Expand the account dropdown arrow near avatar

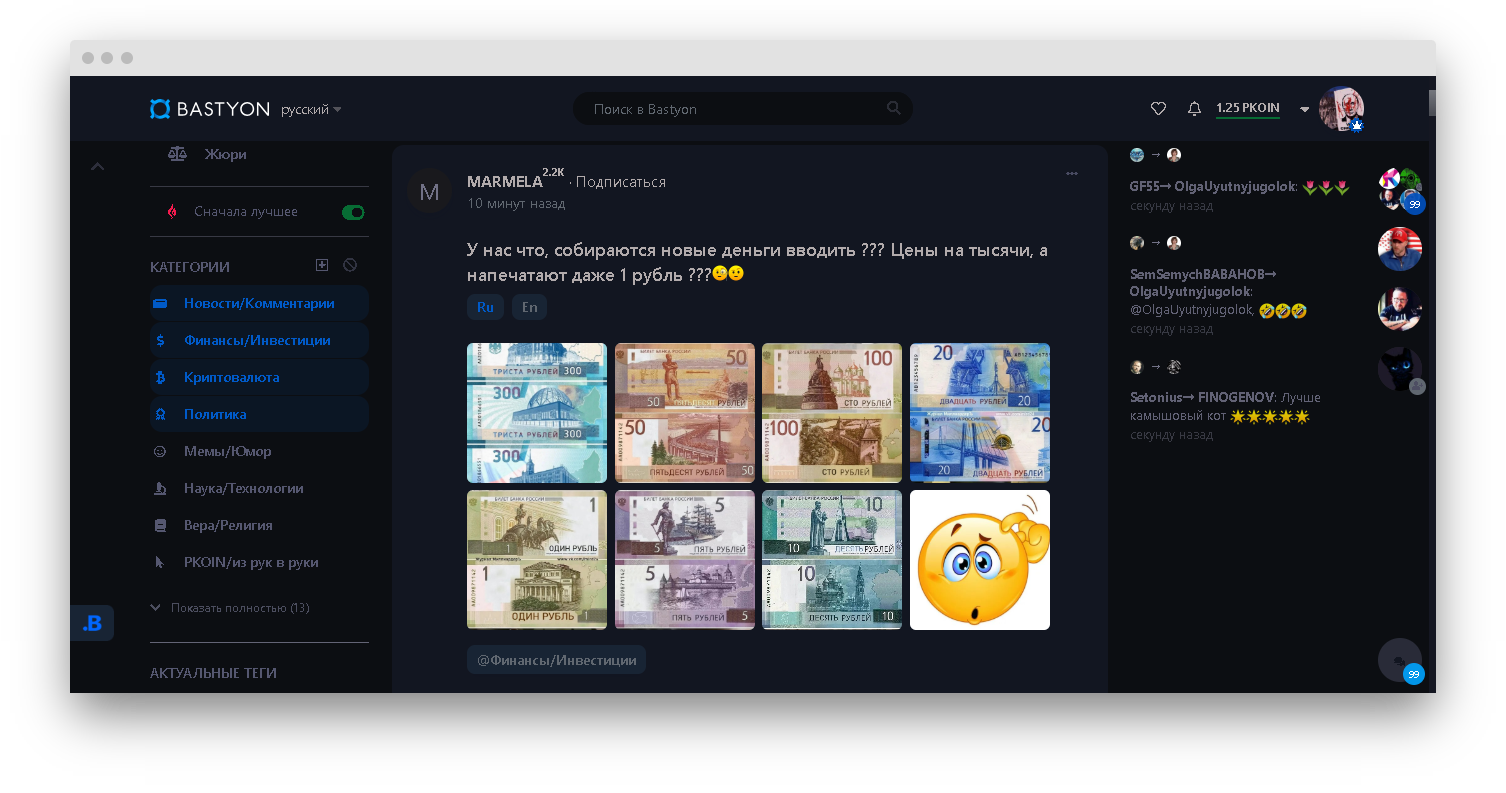[x=1304, y=110]
